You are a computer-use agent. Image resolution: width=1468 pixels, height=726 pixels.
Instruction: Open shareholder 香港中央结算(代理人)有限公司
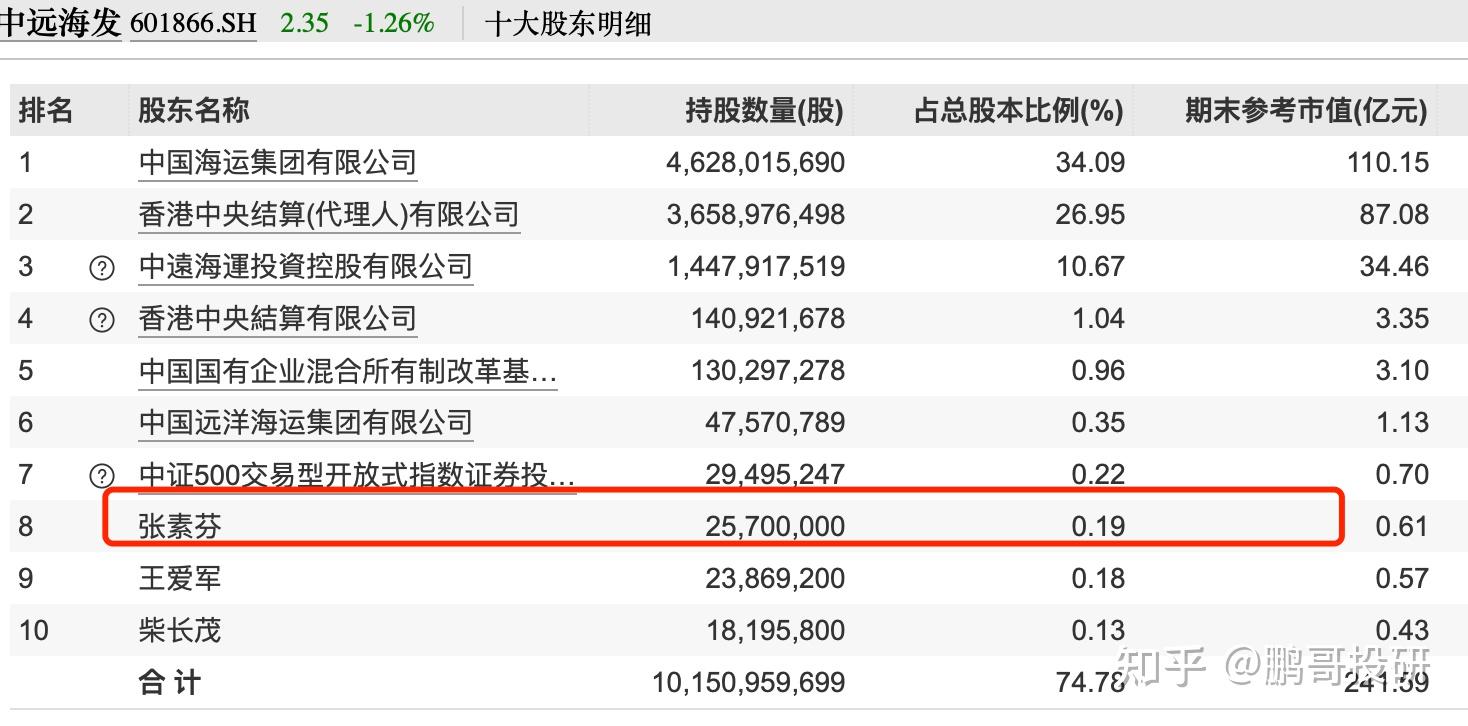pyautogui.click(x=329, y=215)
